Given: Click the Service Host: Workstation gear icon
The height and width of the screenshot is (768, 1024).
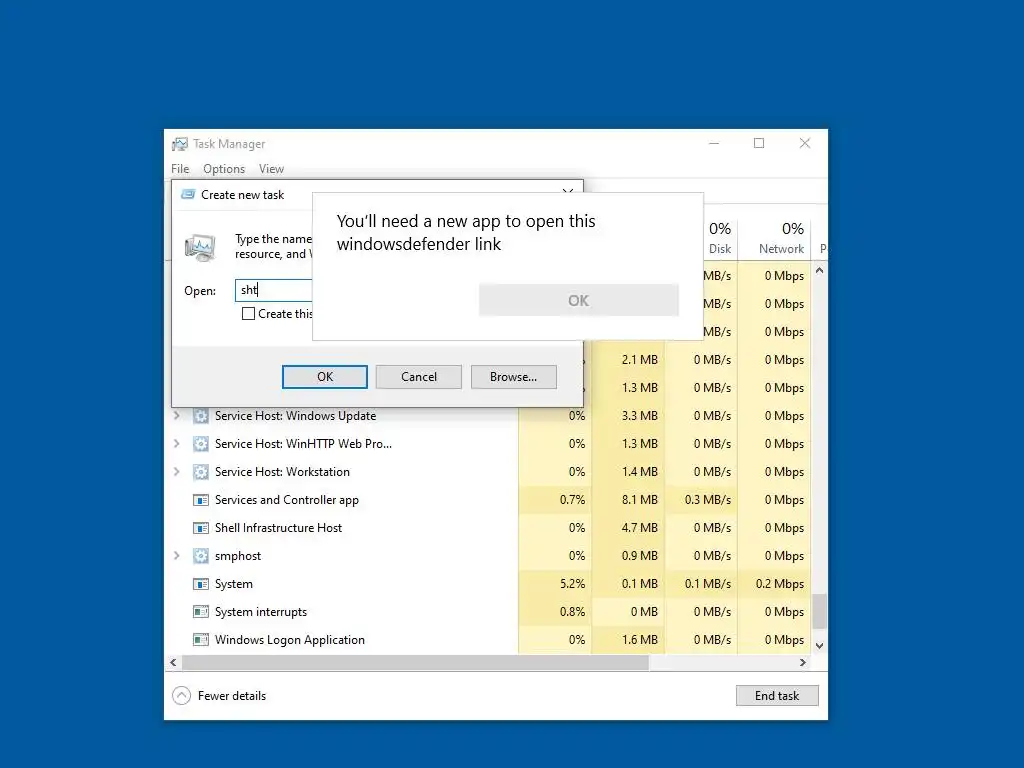Looking at the screenshot, I should [200, 472].
